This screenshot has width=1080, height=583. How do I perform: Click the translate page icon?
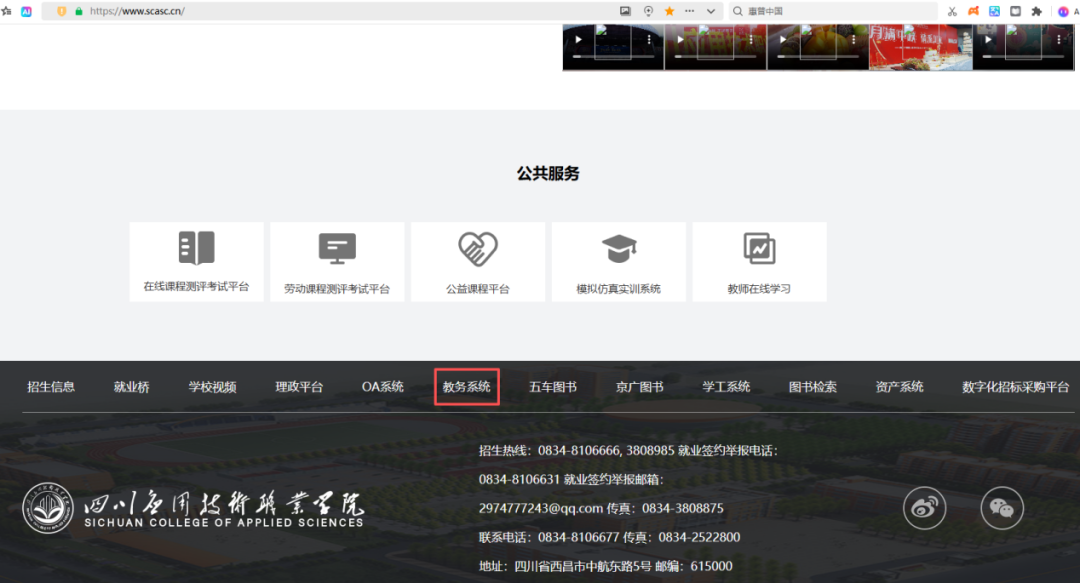coord(995,11)
